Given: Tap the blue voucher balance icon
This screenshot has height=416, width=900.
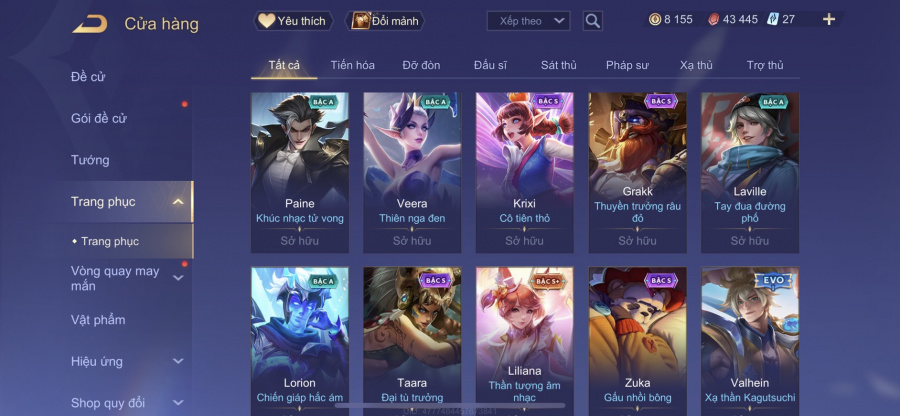Looking at the screenshot, I should [x=772, y=20].
